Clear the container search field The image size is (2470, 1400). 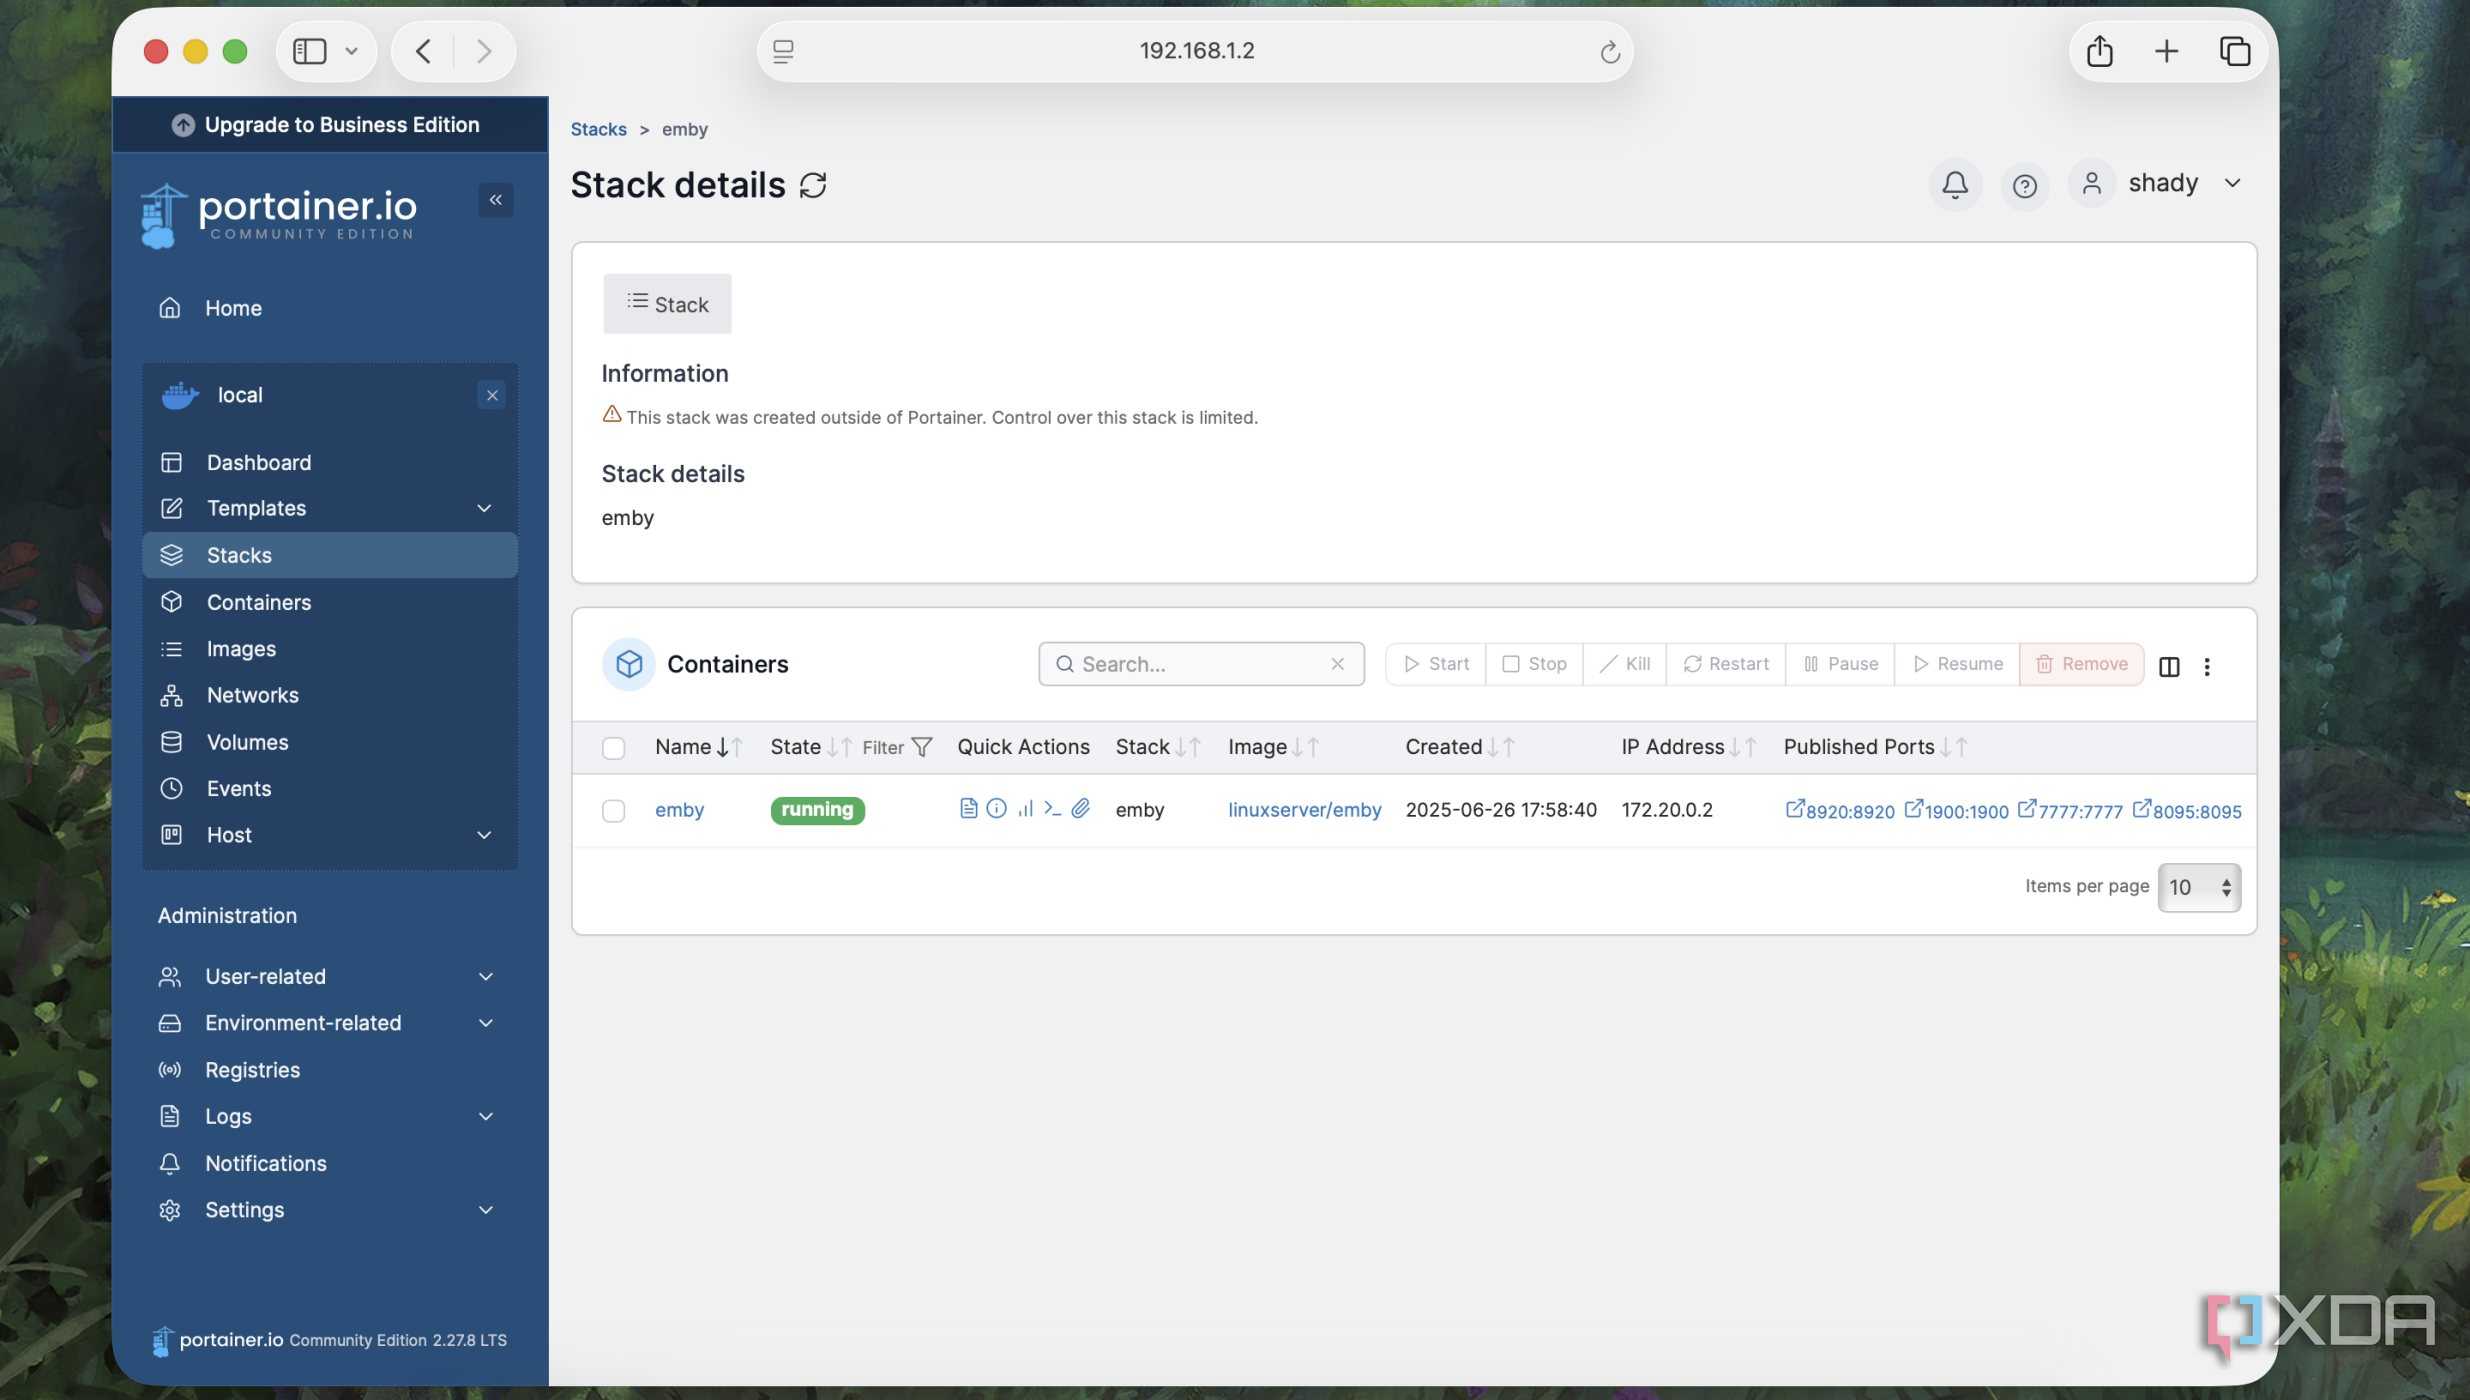point(1337,664)
